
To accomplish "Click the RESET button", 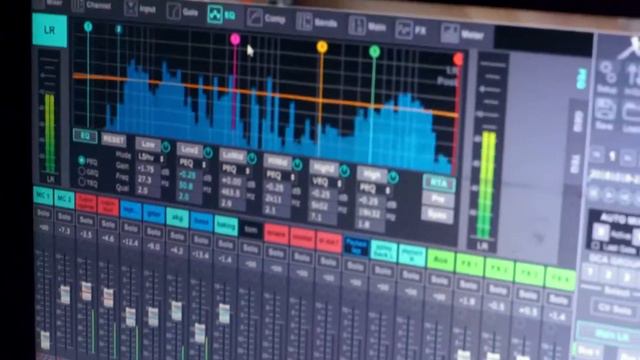I will (x=114, y=140).
